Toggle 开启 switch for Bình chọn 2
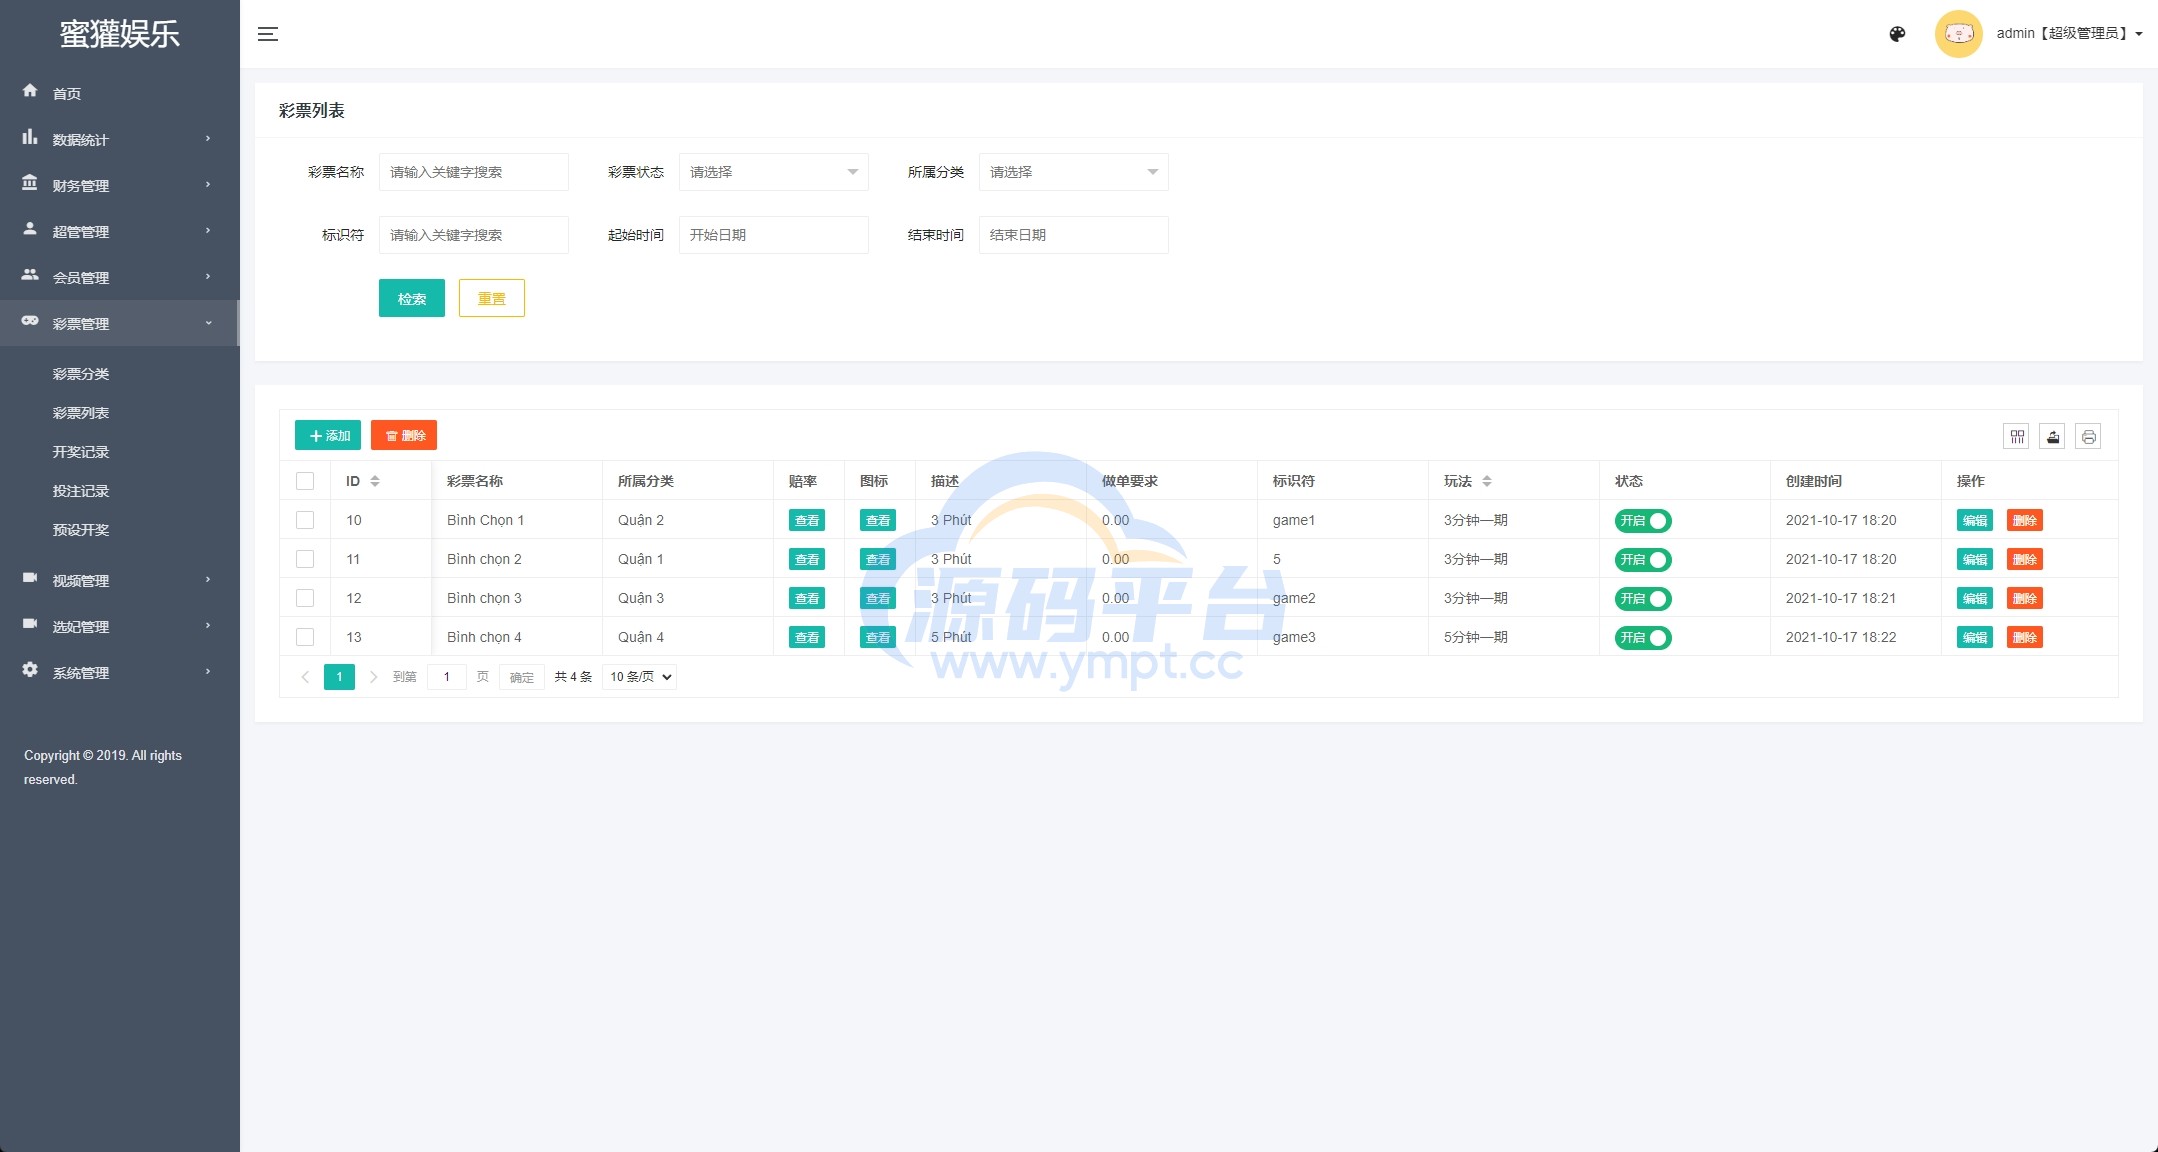The width and height of the screenshot is (2158, 1152). (x=1643, y=560)
